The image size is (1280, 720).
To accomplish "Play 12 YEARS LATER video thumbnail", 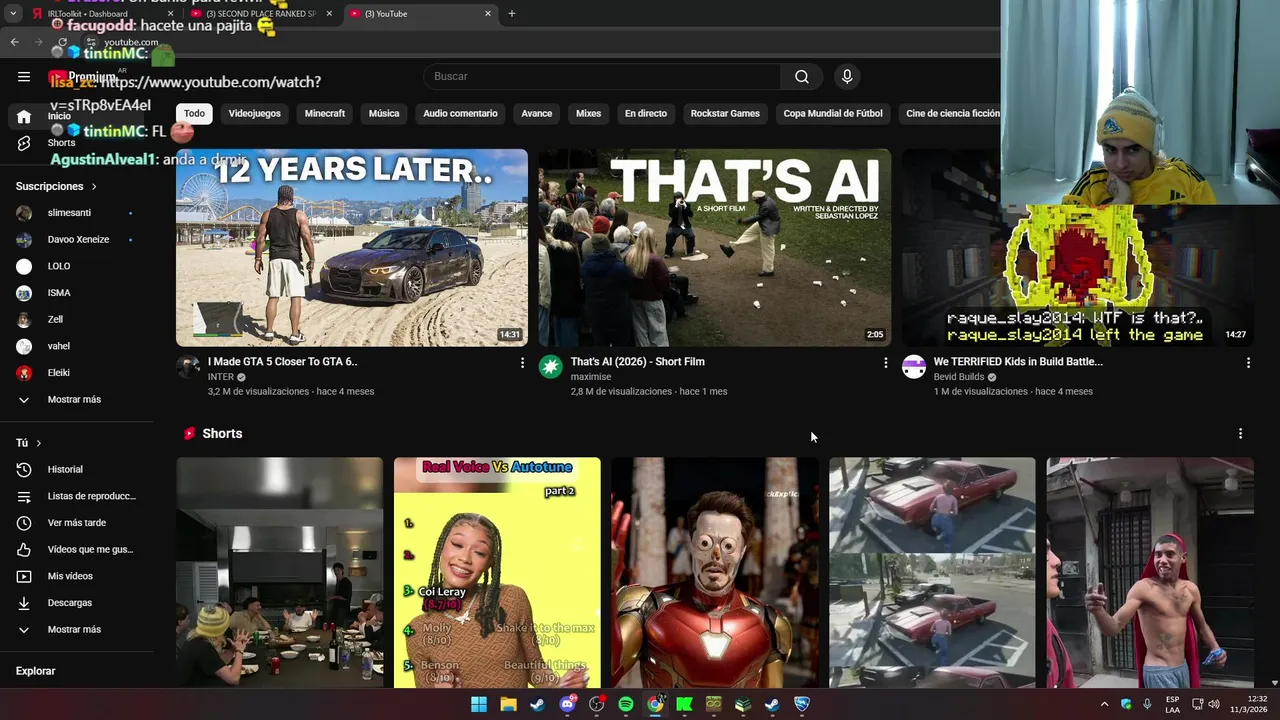I will click(x=352, y=247).
